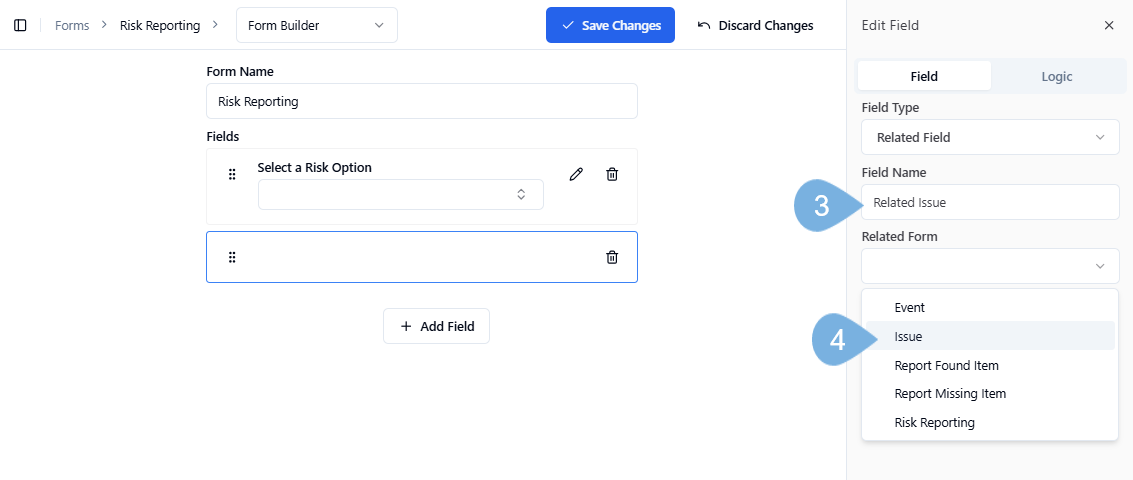Collapse the Related Form dropdown
The image size is (1133, 480).
pos(989,266)
